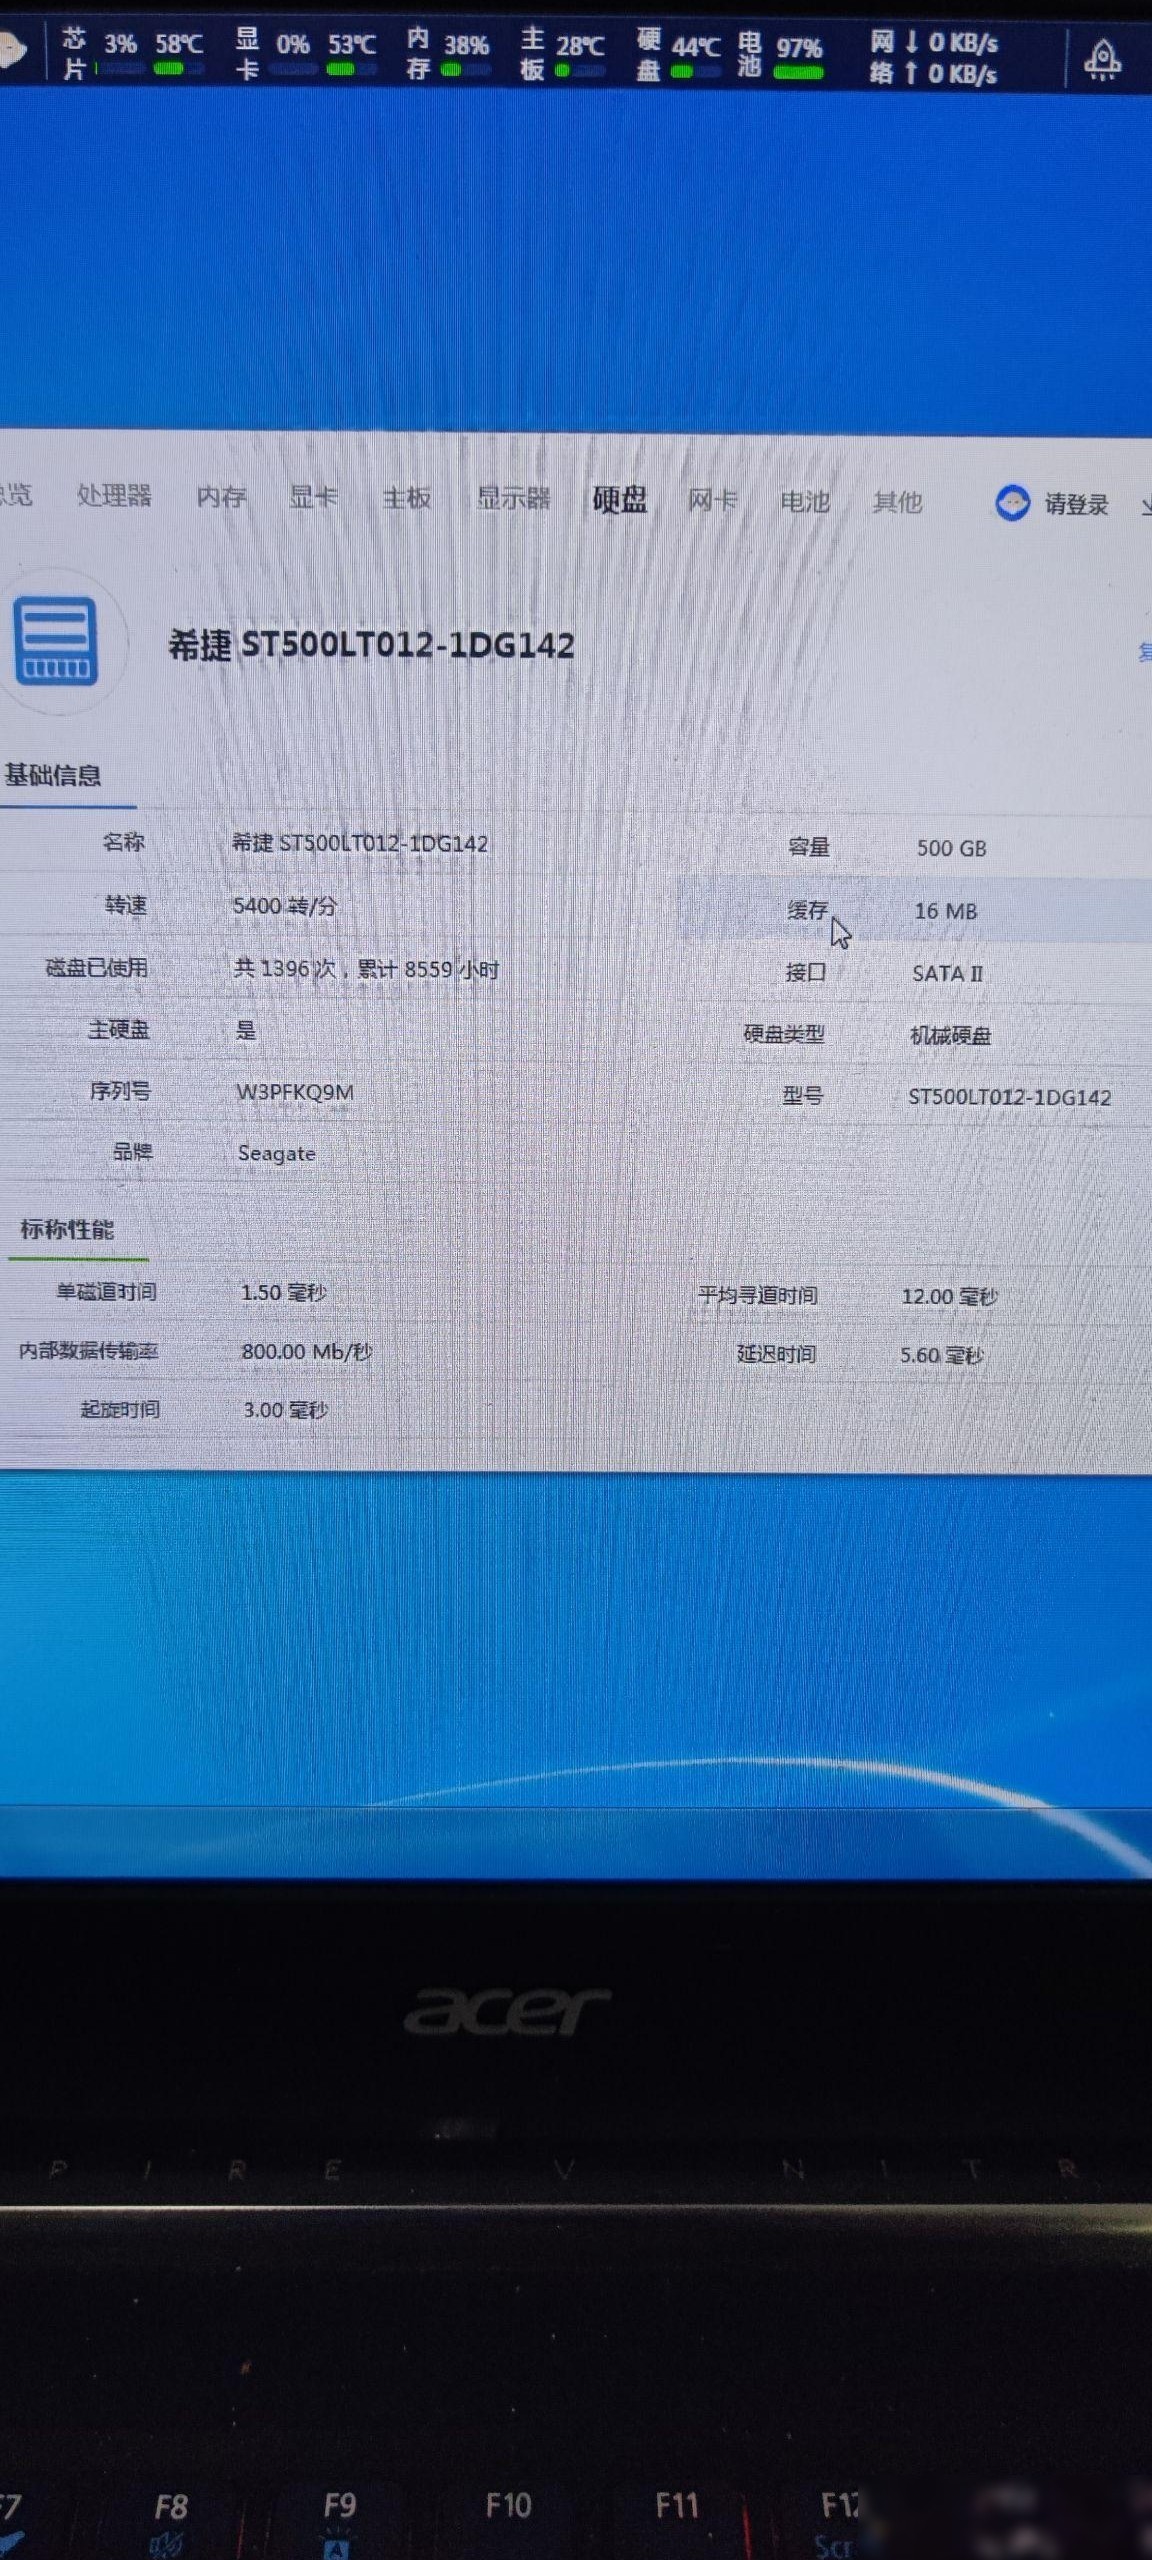Click the hard disk drive icon

[56, 641]
